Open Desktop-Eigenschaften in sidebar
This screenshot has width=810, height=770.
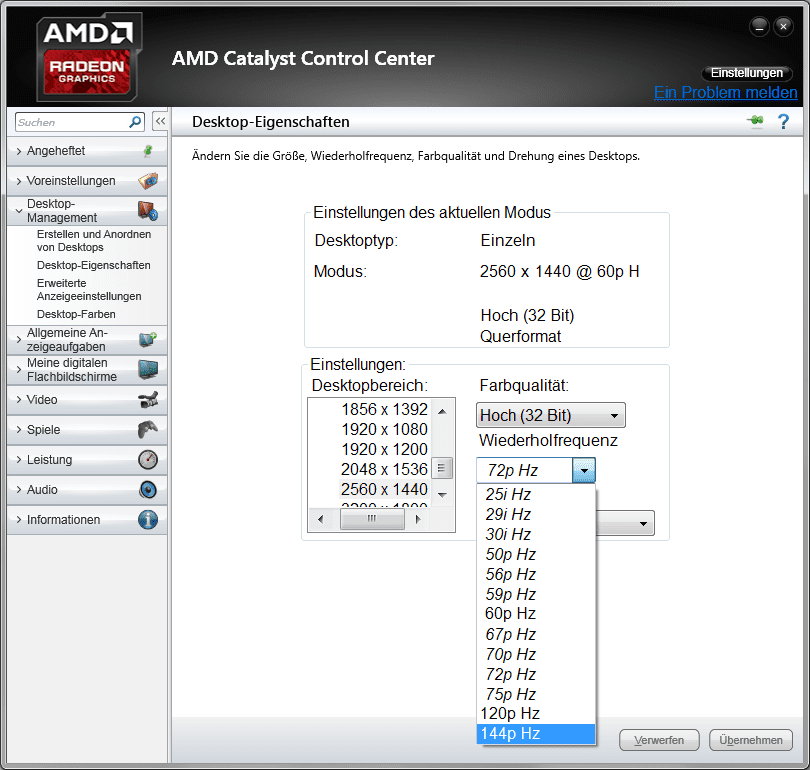coord(94,265)
